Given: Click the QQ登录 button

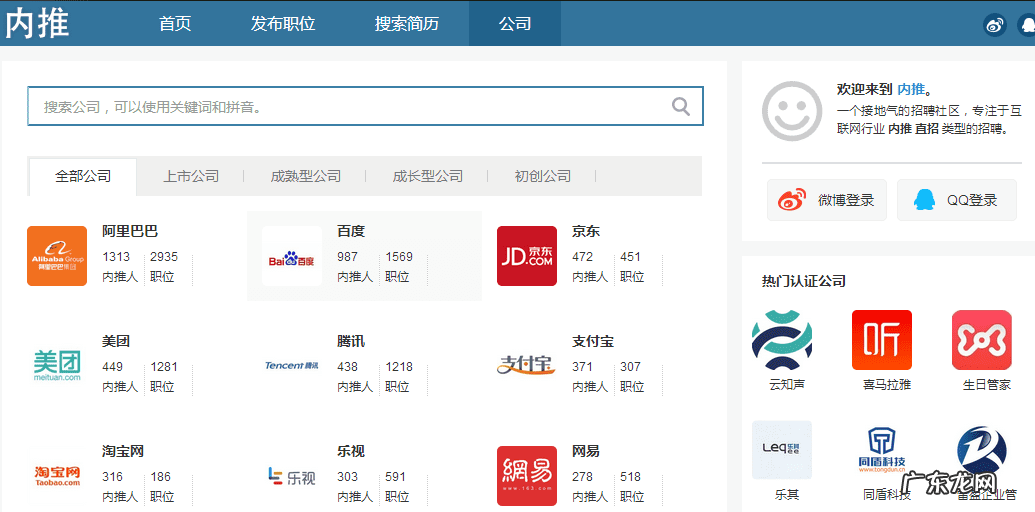Looking at the screenshot, I should (957, 200).
